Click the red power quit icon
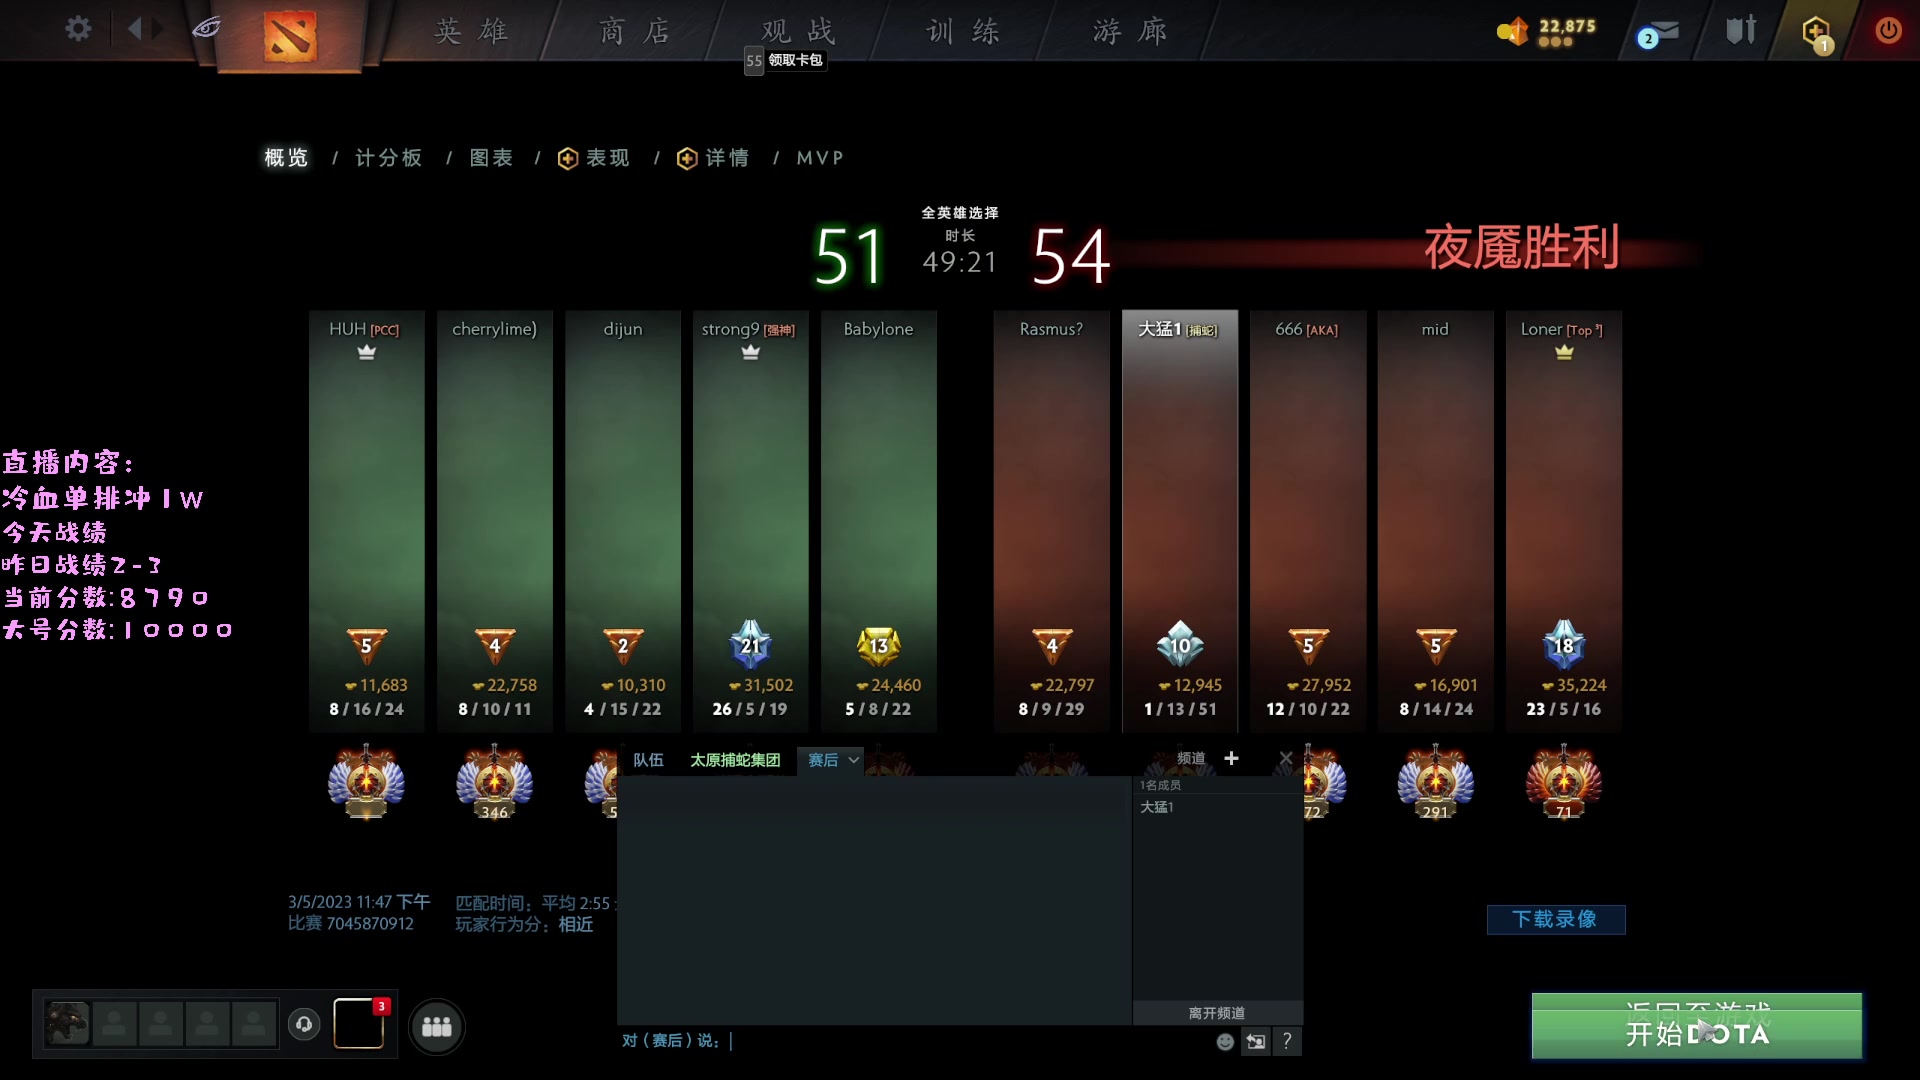Image resolution: width=1920 pixels, height=1080 pixels. coord(1888,30)
